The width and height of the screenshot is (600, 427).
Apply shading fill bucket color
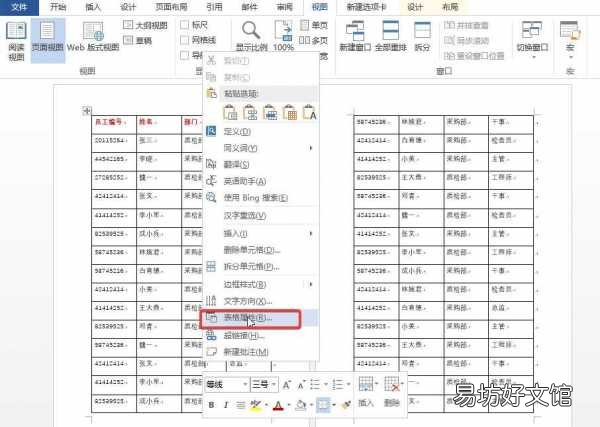(x=301, y=405)
